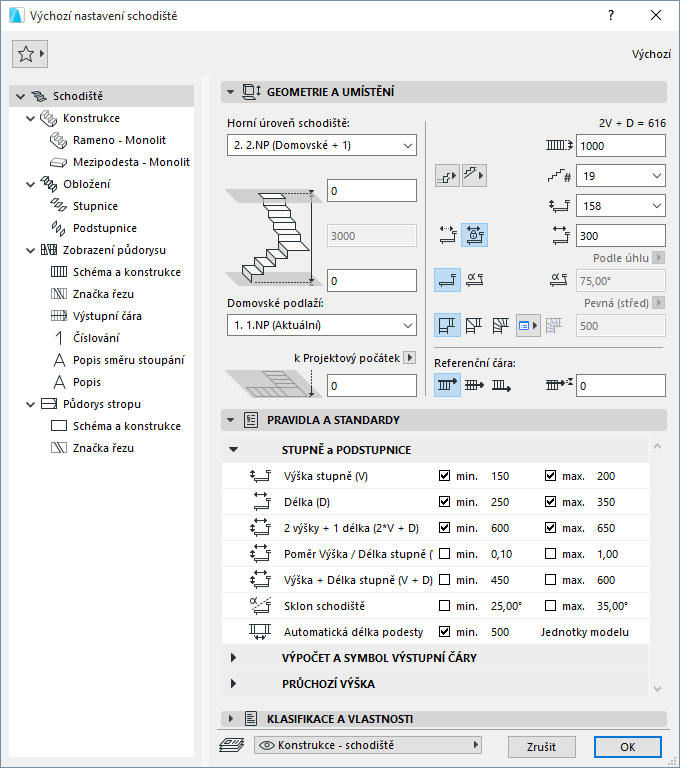This screenshot has width=680, height=768.
Task: Click the rules list scroll down arrow
Action: click(657, 688)
